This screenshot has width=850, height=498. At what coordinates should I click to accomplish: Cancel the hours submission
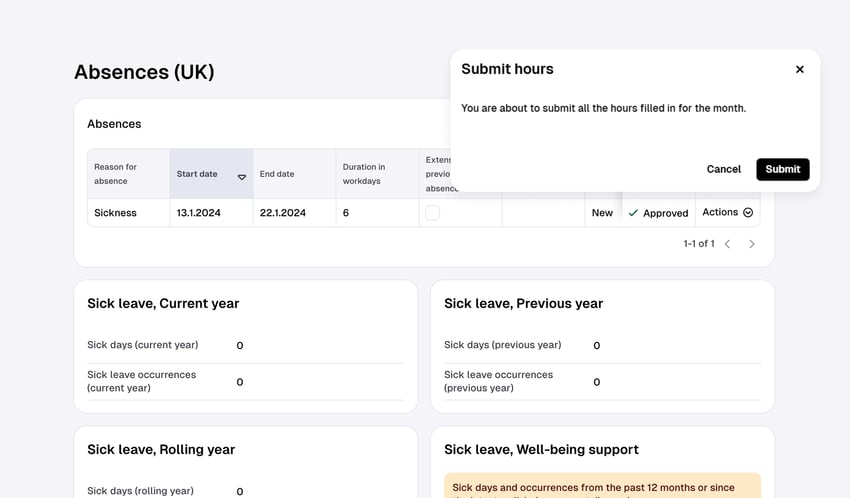point(723,169)
